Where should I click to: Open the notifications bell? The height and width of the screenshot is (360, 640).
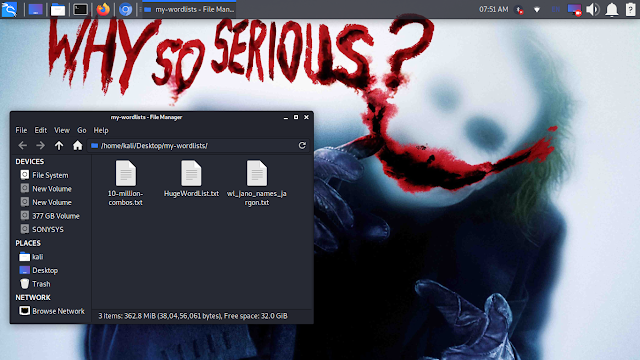tap(611, 9)
